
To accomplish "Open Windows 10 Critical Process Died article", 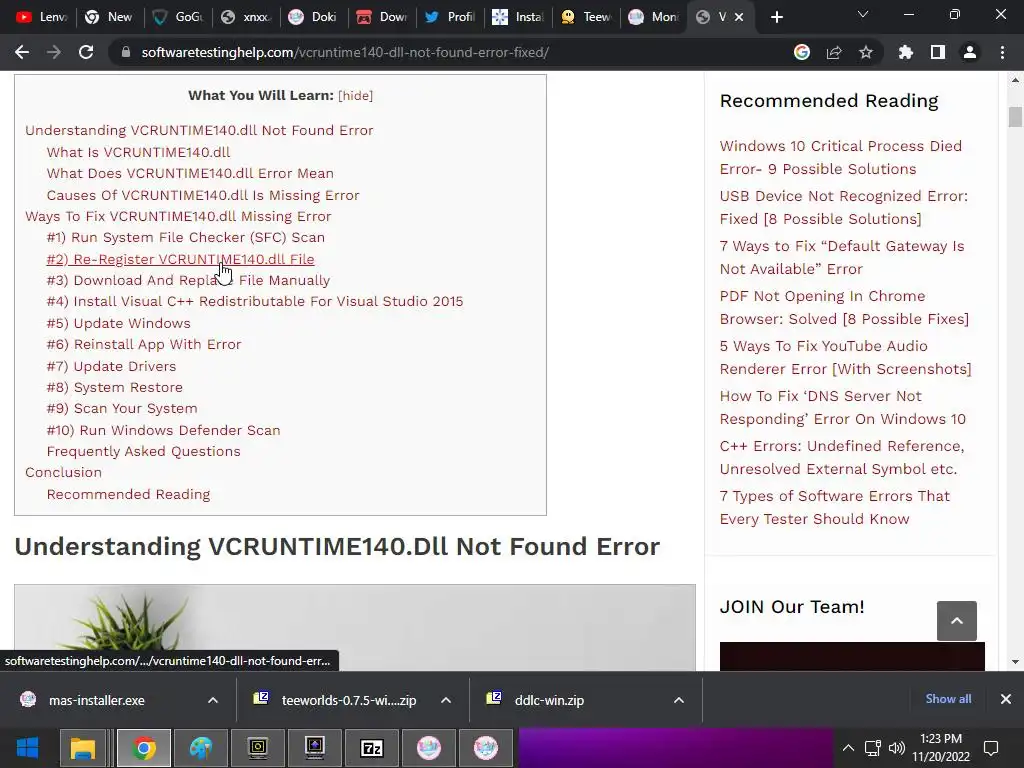I will 840,157.
